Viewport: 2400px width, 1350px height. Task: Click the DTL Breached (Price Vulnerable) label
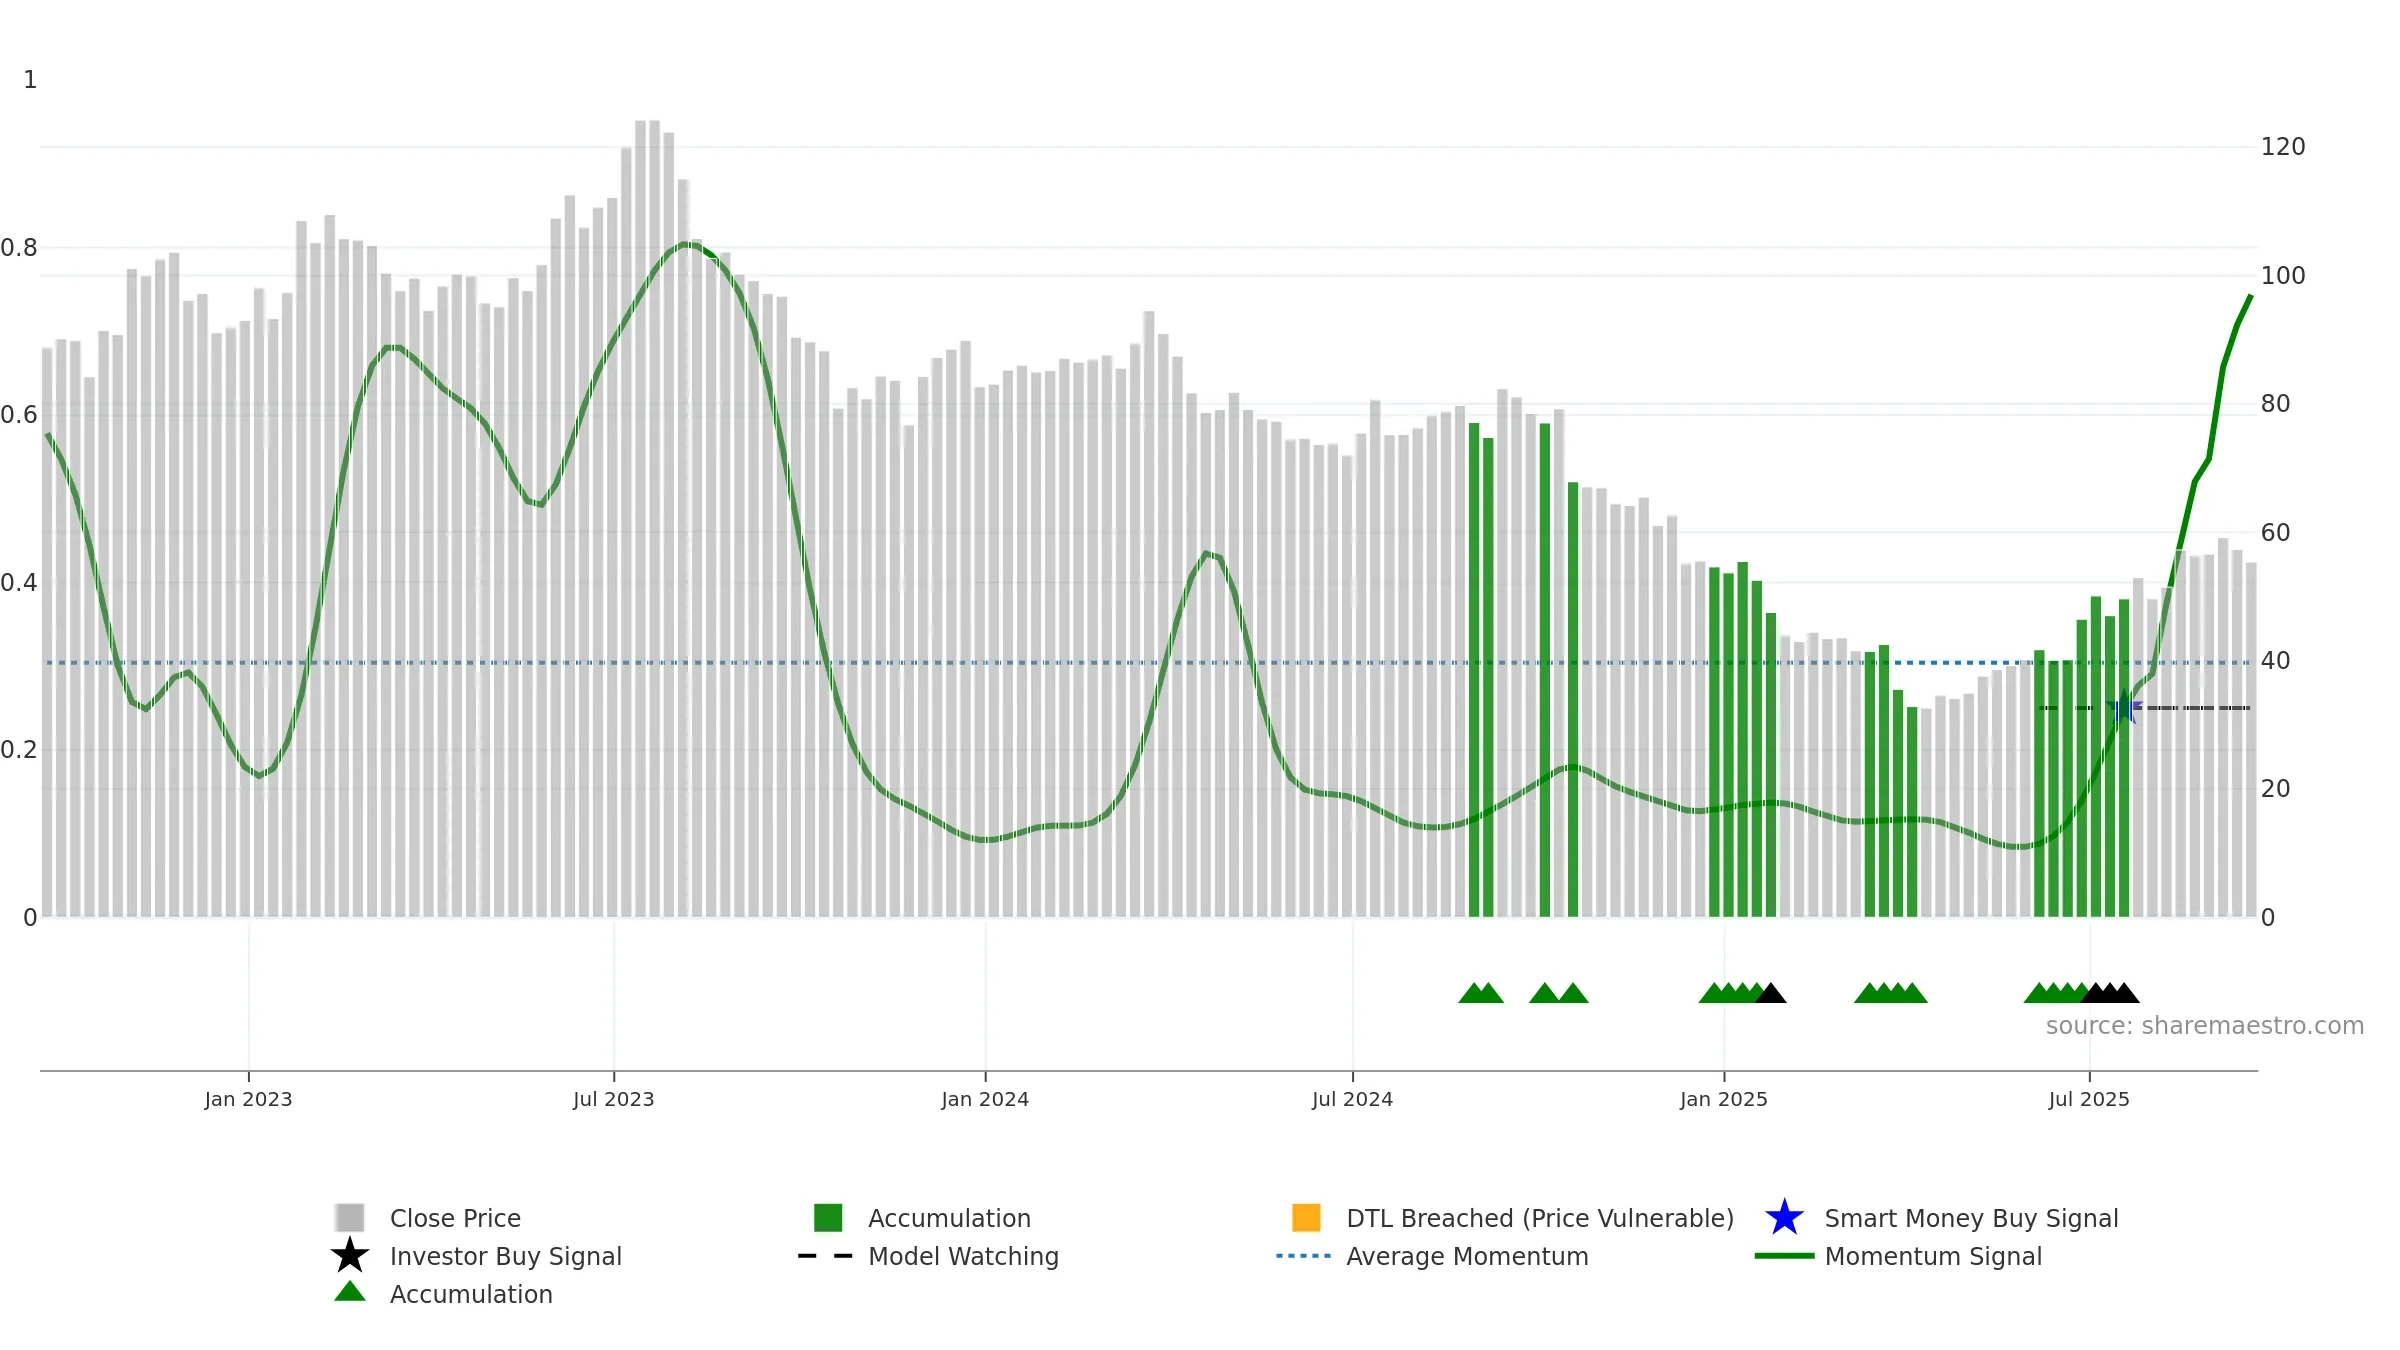(x=1540, y=1218)
